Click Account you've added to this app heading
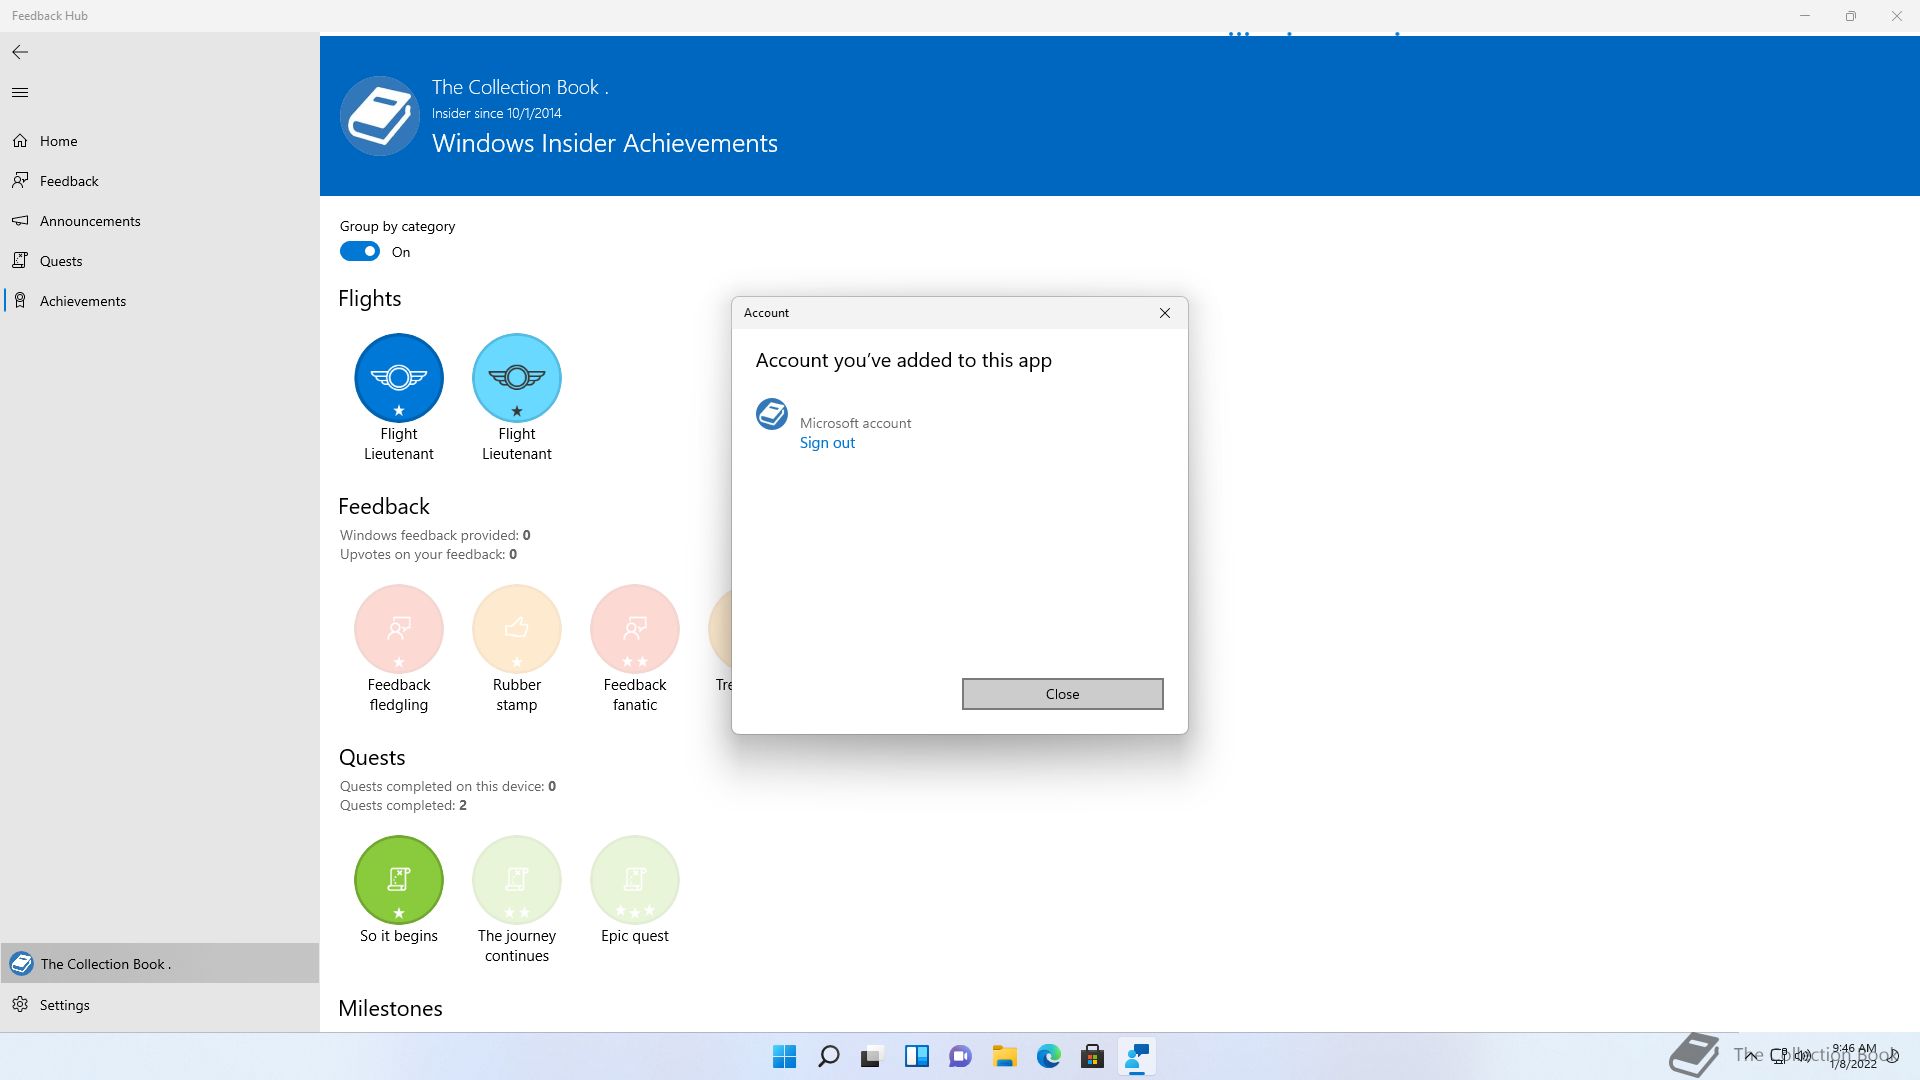This screenshot has height=1080, width=1920. 904,360
